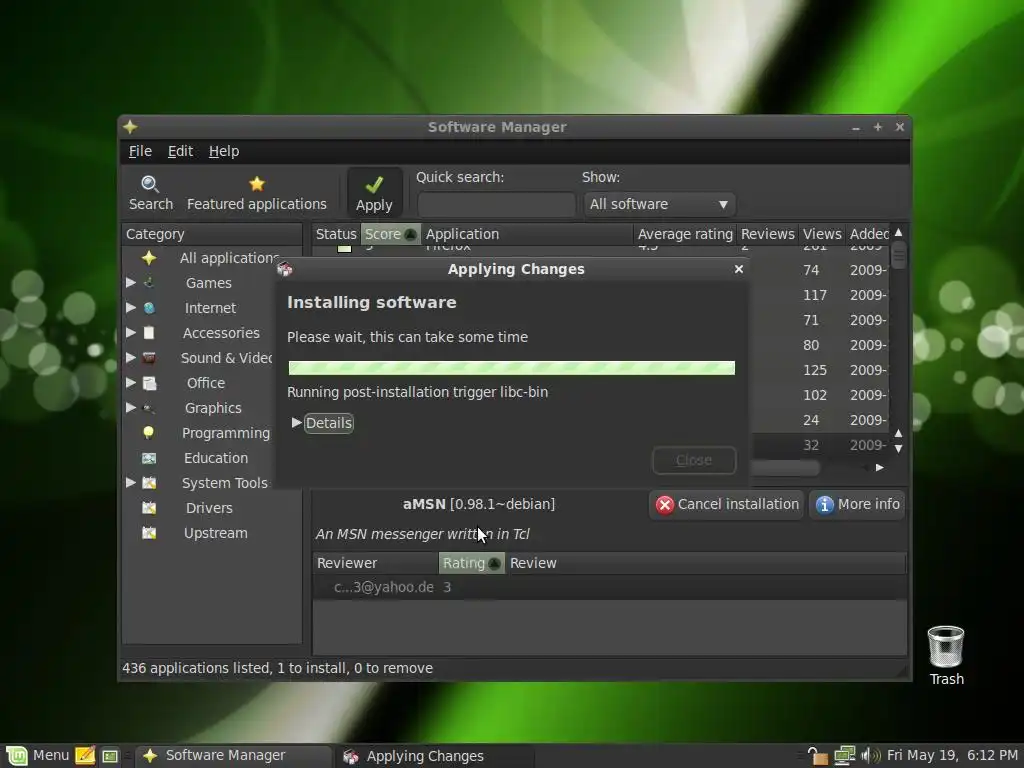Click the list scrollbar up arrow
Image resolution: width=1024 pixels, height=768 pixels.
pyautogui.click(x=899, y=232)
